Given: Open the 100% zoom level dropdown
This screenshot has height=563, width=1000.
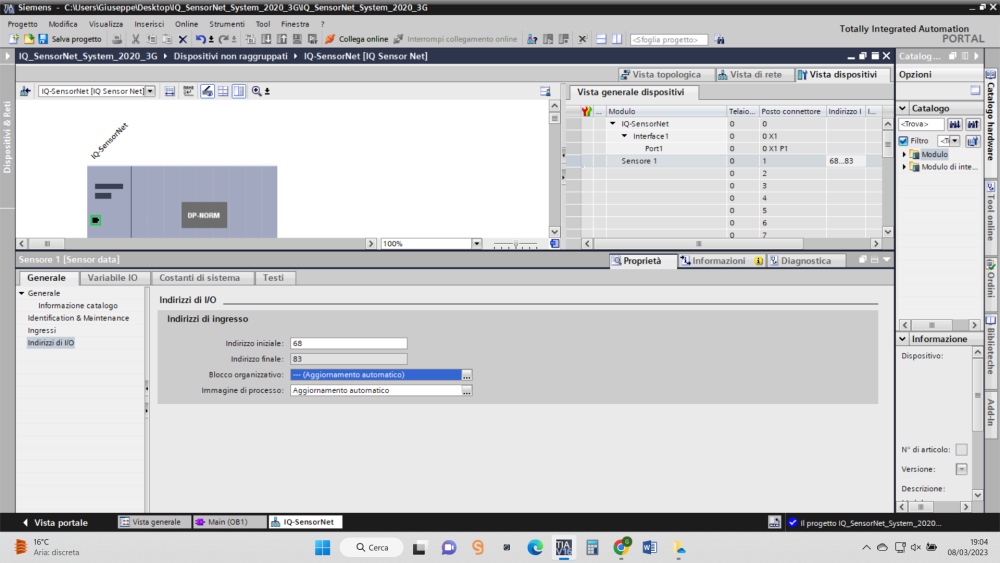Looking at the screenshot, I should [476, 243].
